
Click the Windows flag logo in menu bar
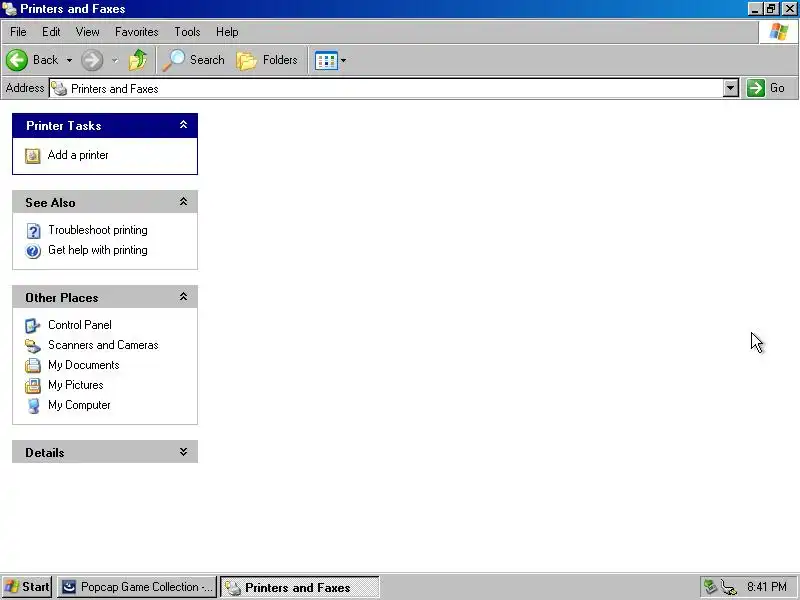point(779,32)
